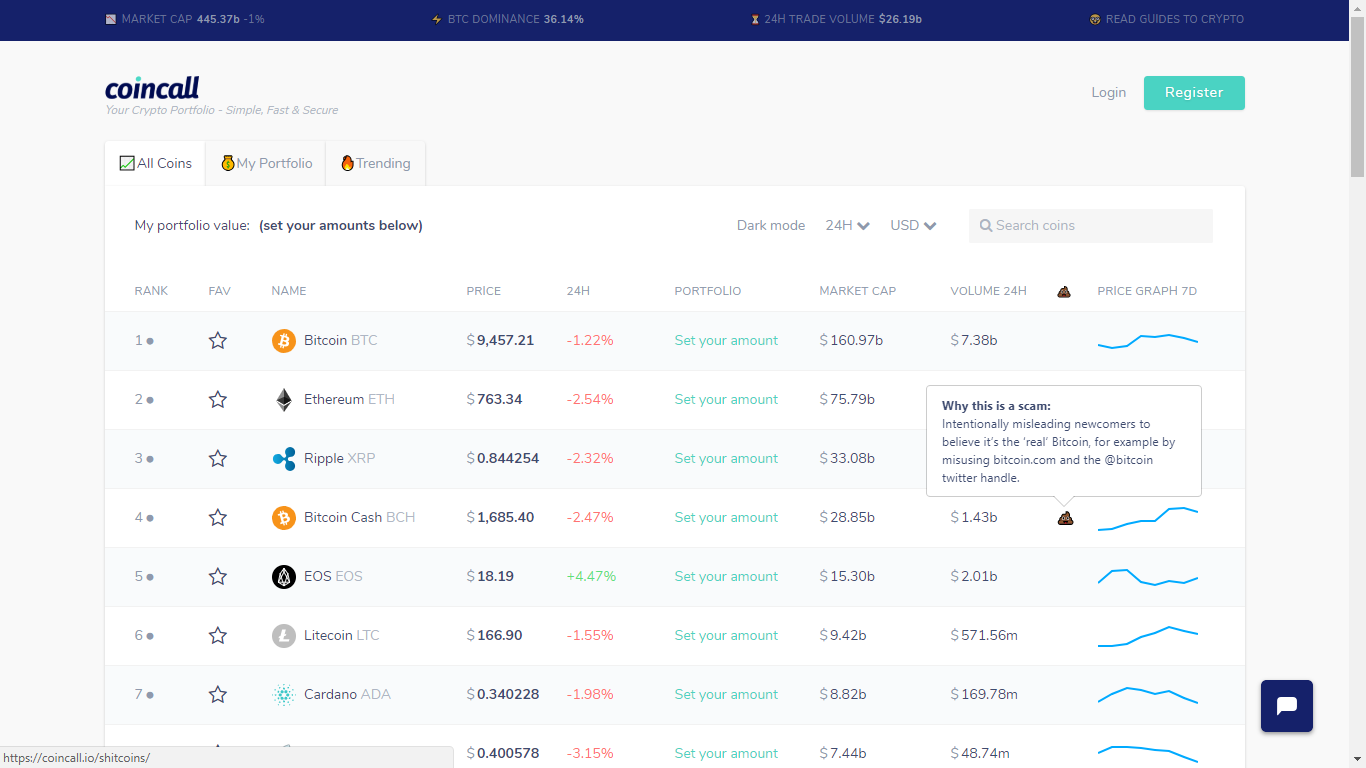Viewport: 1366px width, 768px height.
Task: Toggle Dark mode
Action: pyautogui.click(x=771, y=226)
